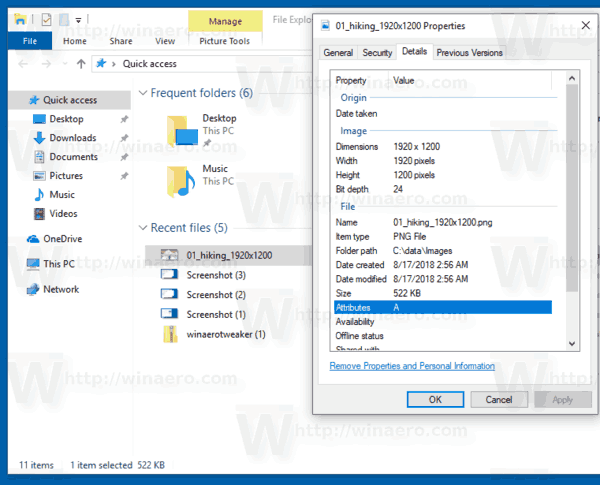Viewport: 600px width, 485px height.
Task: Select Quick access in the navigation pane
Action: 70,100
